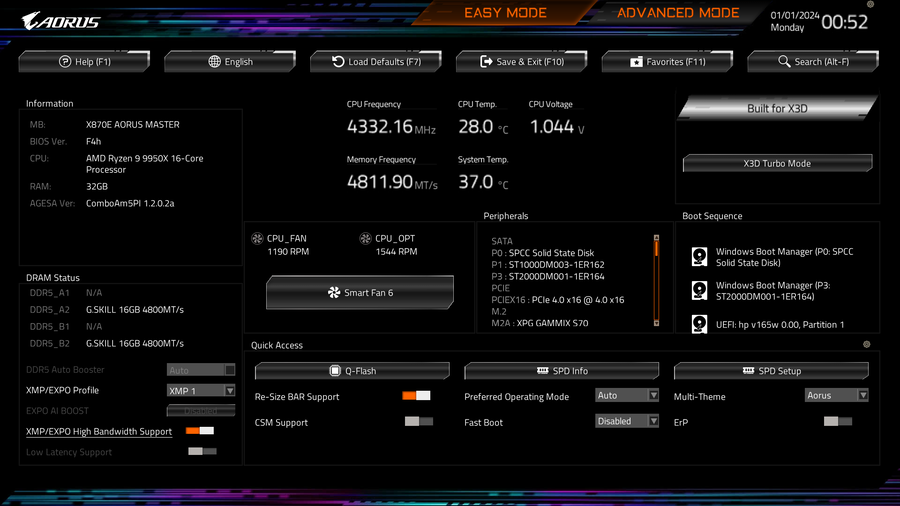Screen dimensions: 900x506
Task: Click the CPU_FAN 1190 RPM reading
Action: coord(288,251)
